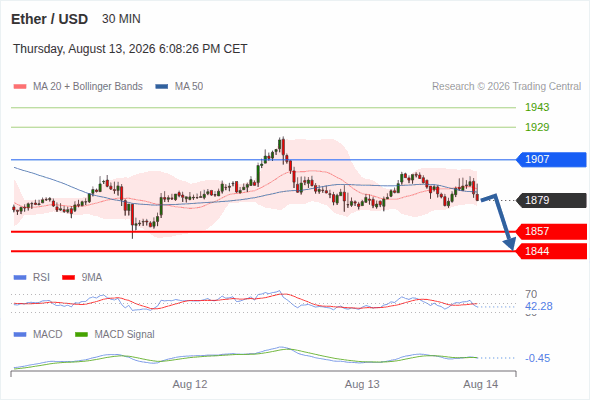The image size is (590, 400).
Task: Click the 1929 resistance level label
Action: point(537,127)
